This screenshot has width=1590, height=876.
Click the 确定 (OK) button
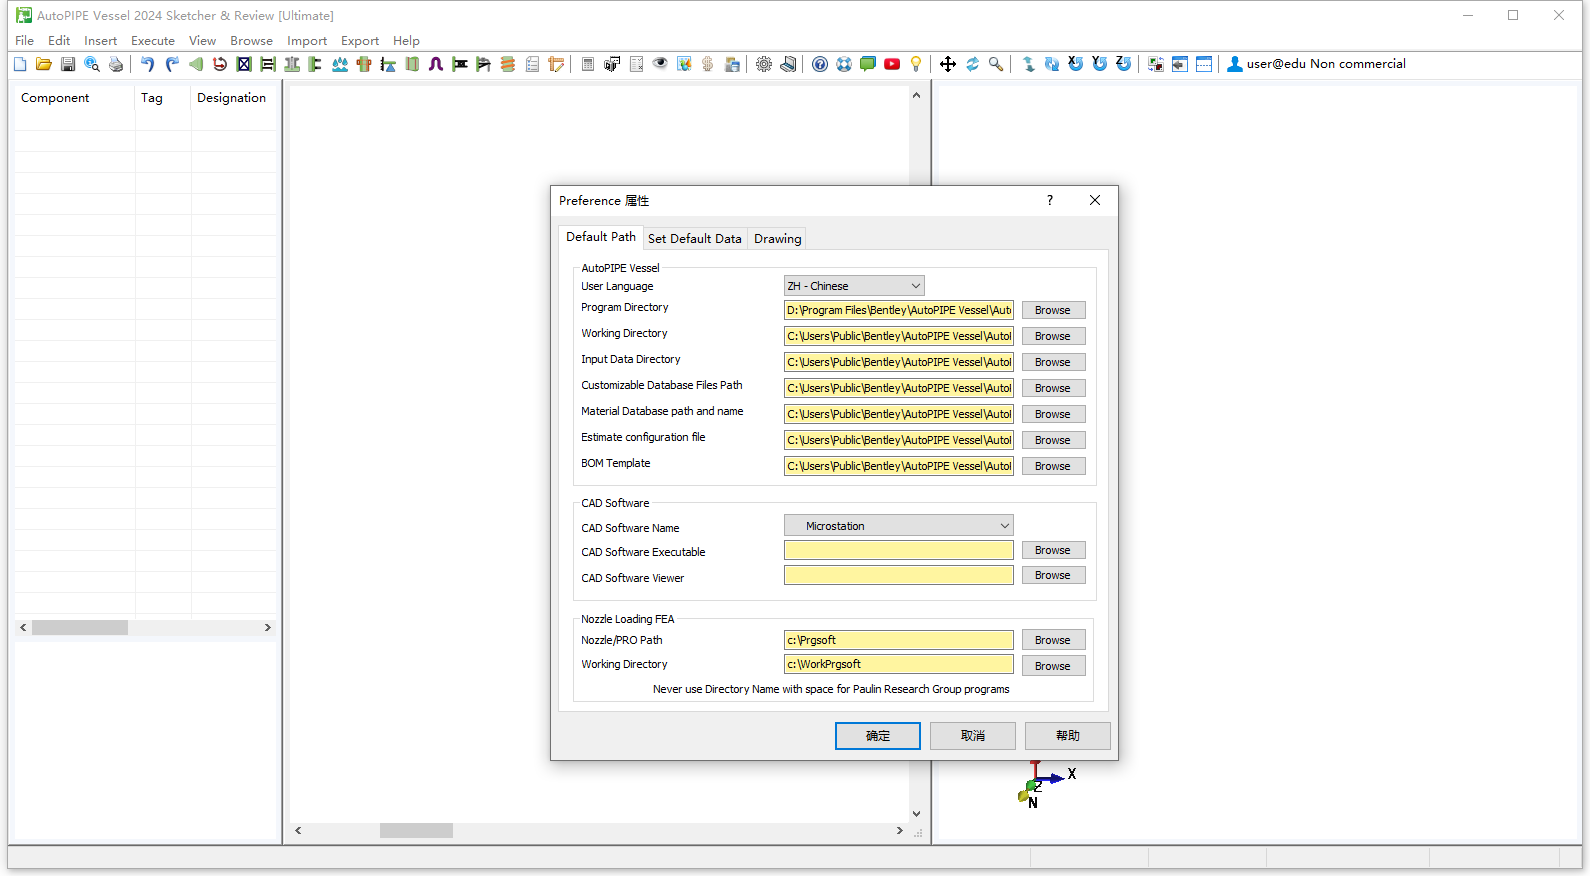click(x=878, y=736)
